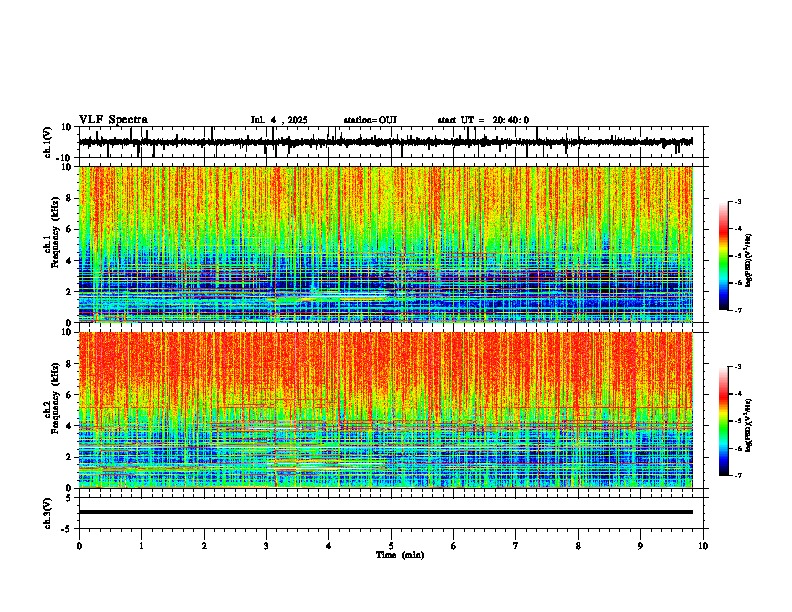Click the "-3" label on ch.1 color bar
This screenshot has height=612, width=792.
738,202
